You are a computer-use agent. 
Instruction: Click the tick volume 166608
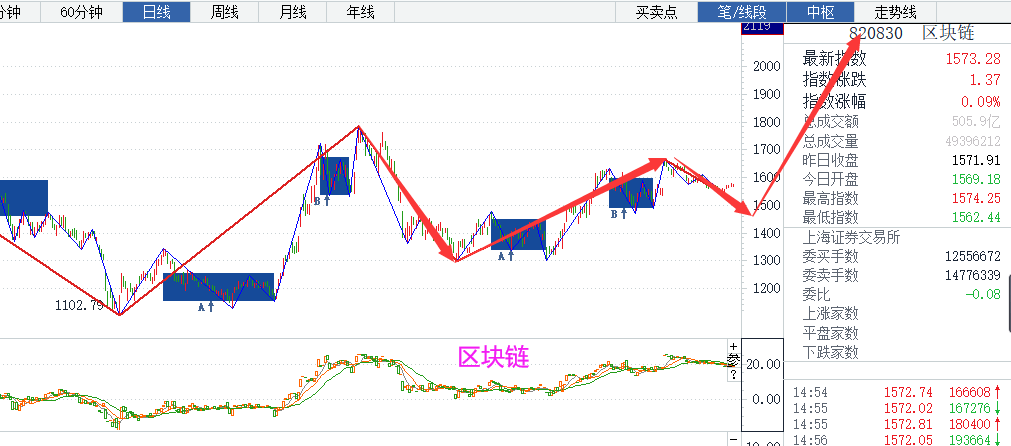(x=970, y=392)
